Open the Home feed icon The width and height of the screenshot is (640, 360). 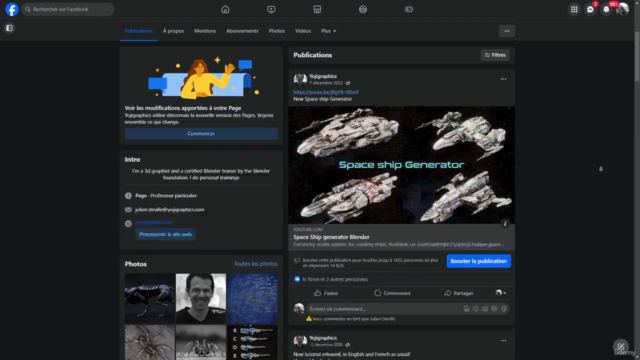point(225,9)
